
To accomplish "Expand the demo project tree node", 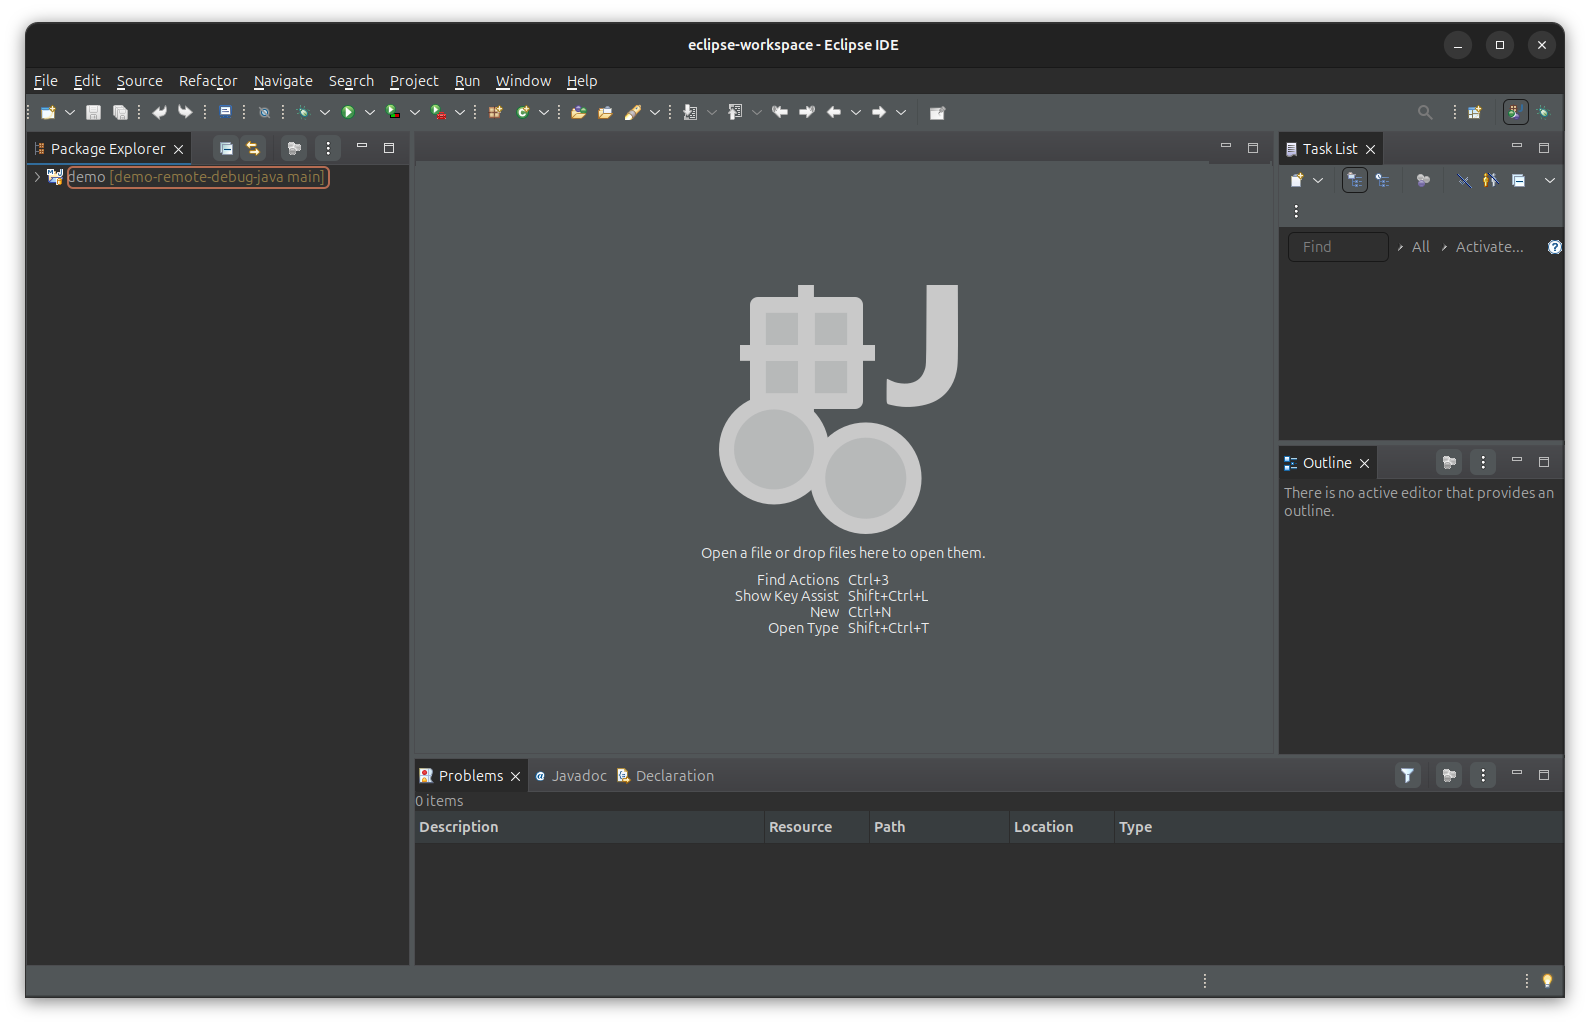I will pos(37,177).
